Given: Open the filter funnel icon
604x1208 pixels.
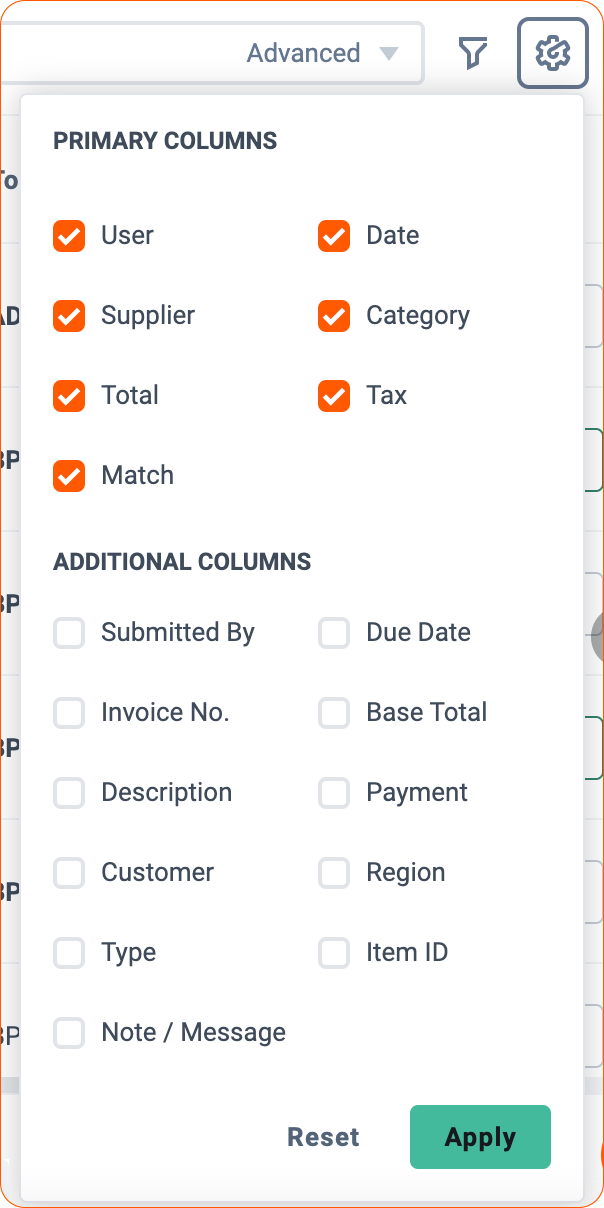Looking at the screenshot, I should tap(473, 53).
